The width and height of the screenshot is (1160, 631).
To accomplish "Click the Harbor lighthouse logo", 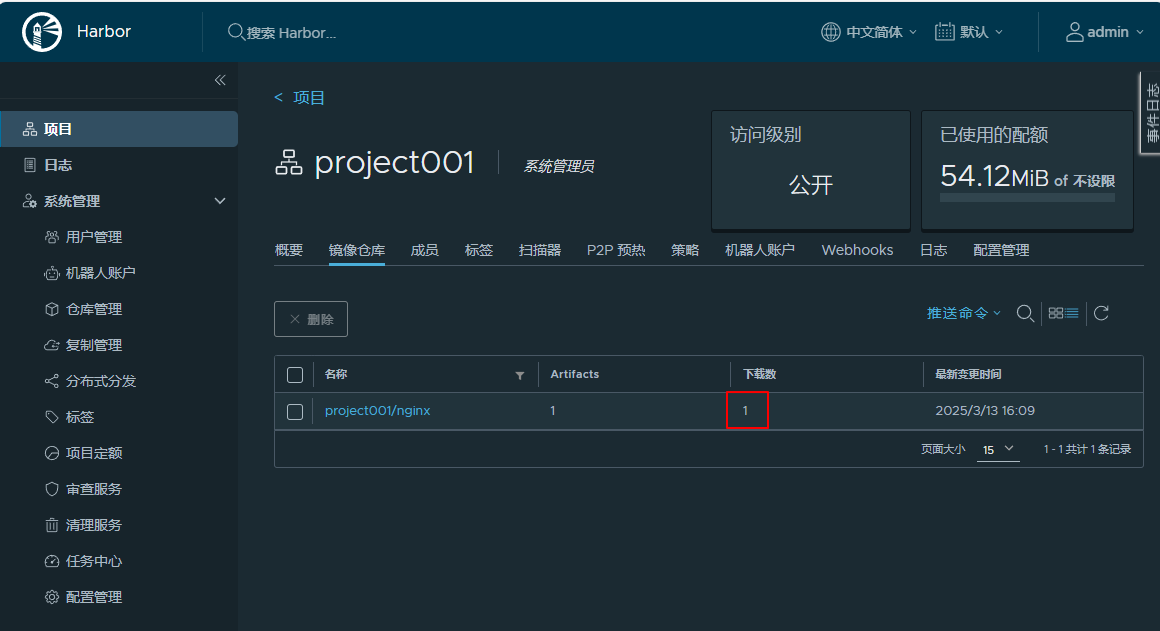I will pyautogui.click(x=42, y=32).
